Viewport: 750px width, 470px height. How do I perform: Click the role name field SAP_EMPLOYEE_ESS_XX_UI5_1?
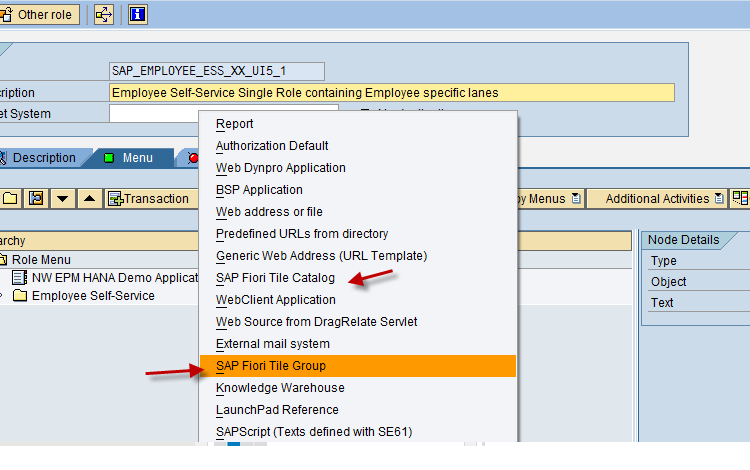(x=217, y=71)
